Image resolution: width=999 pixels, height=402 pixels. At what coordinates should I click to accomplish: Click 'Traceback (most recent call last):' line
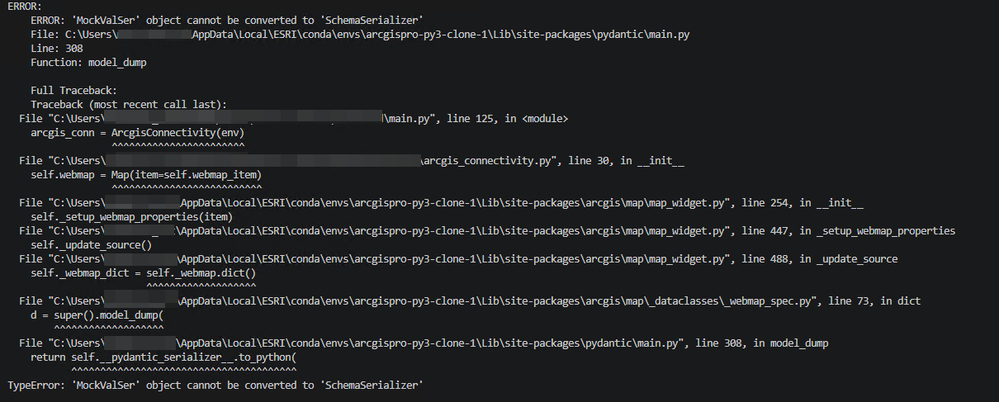pos(129,104)
